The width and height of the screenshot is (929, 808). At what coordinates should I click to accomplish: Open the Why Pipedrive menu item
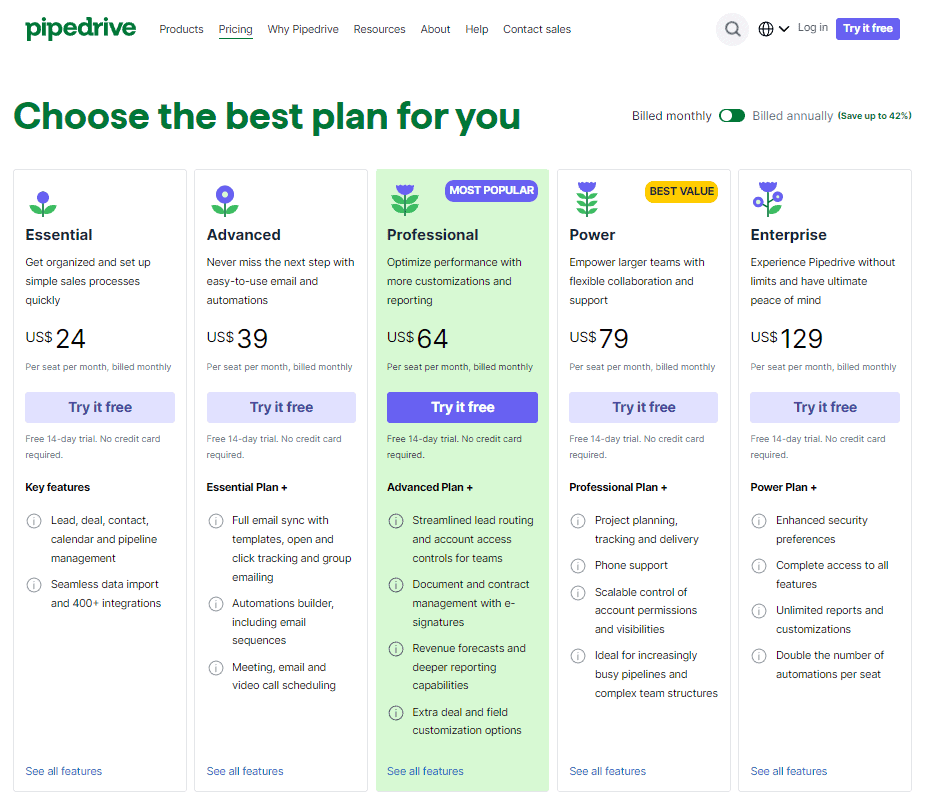pos(303,29)
